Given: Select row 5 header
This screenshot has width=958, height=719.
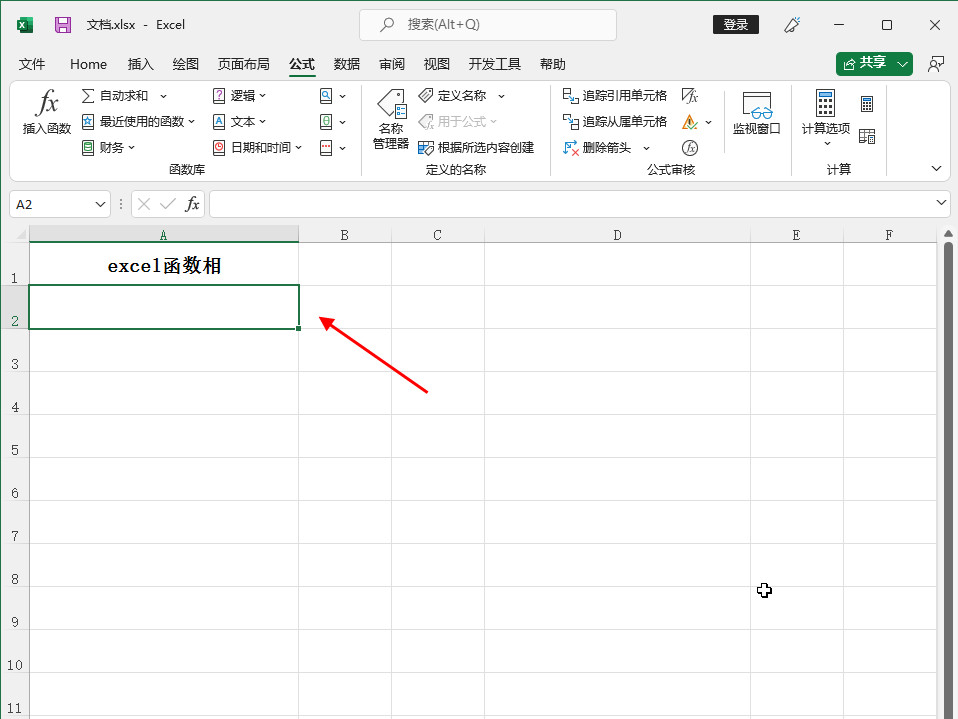Looking at the screenshot, I should coord(15,437).
